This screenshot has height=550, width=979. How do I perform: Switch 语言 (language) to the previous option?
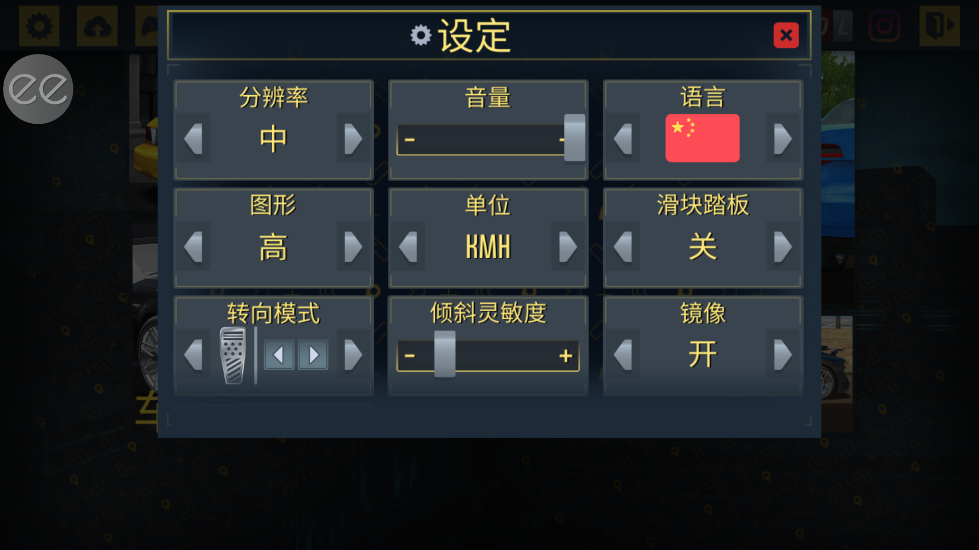(623, 139)
